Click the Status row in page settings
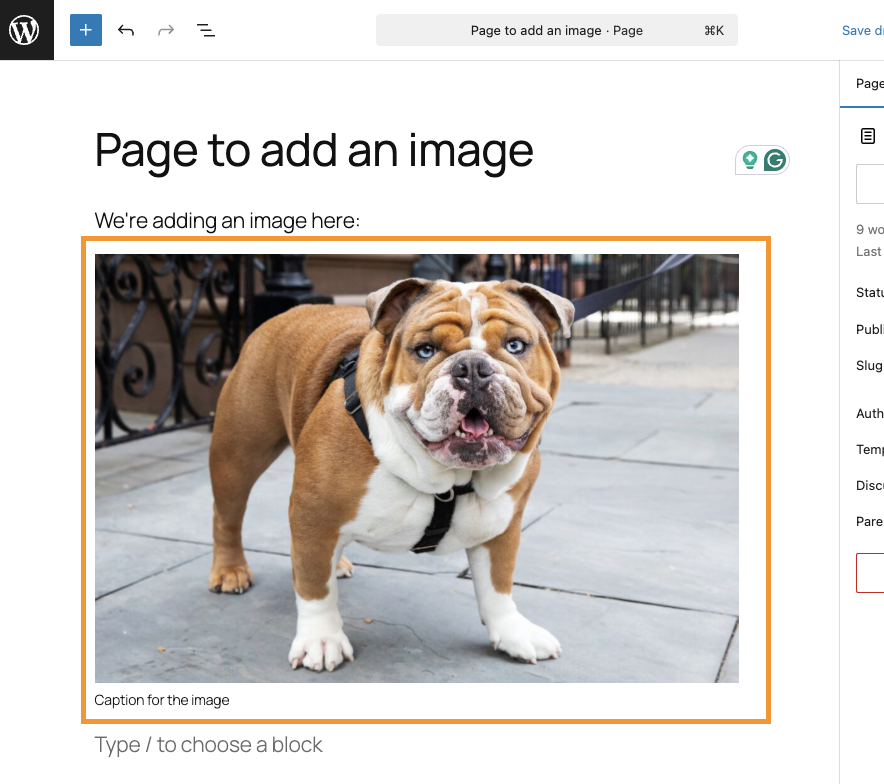This screenshot has height=784, width=884. click(x=870, y=293)
